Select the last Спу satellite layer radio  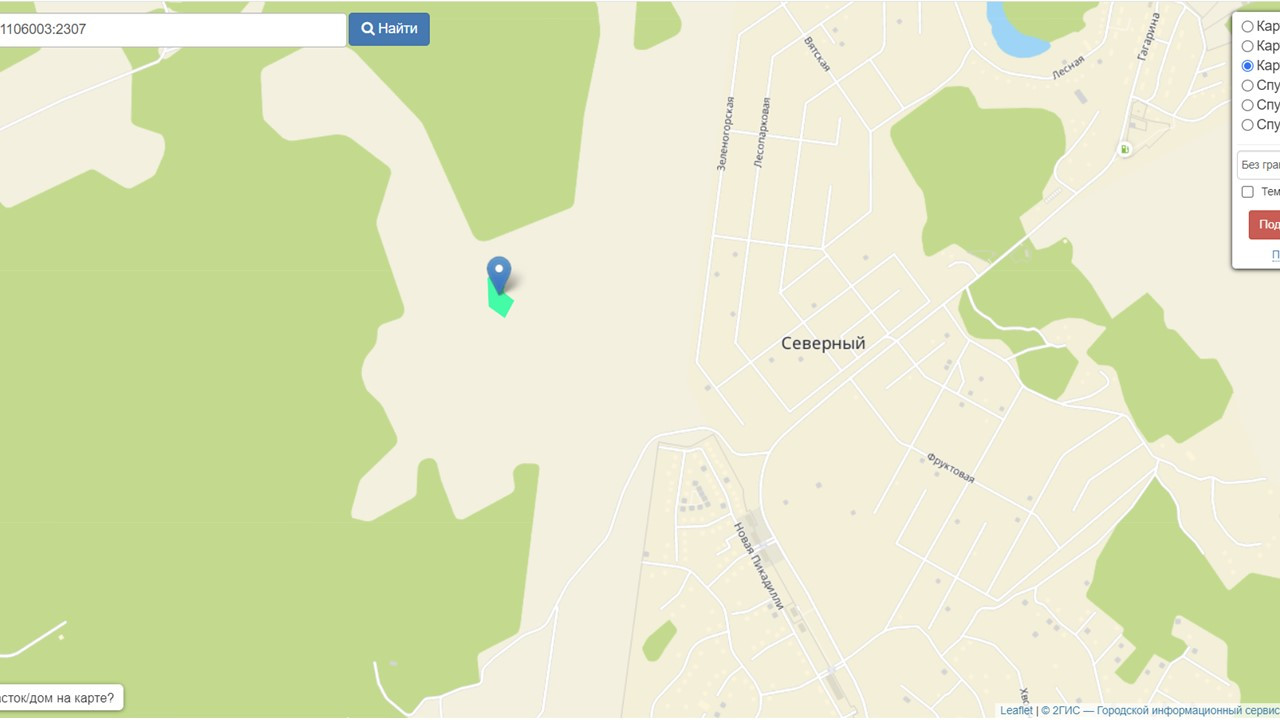(1247, 125)
